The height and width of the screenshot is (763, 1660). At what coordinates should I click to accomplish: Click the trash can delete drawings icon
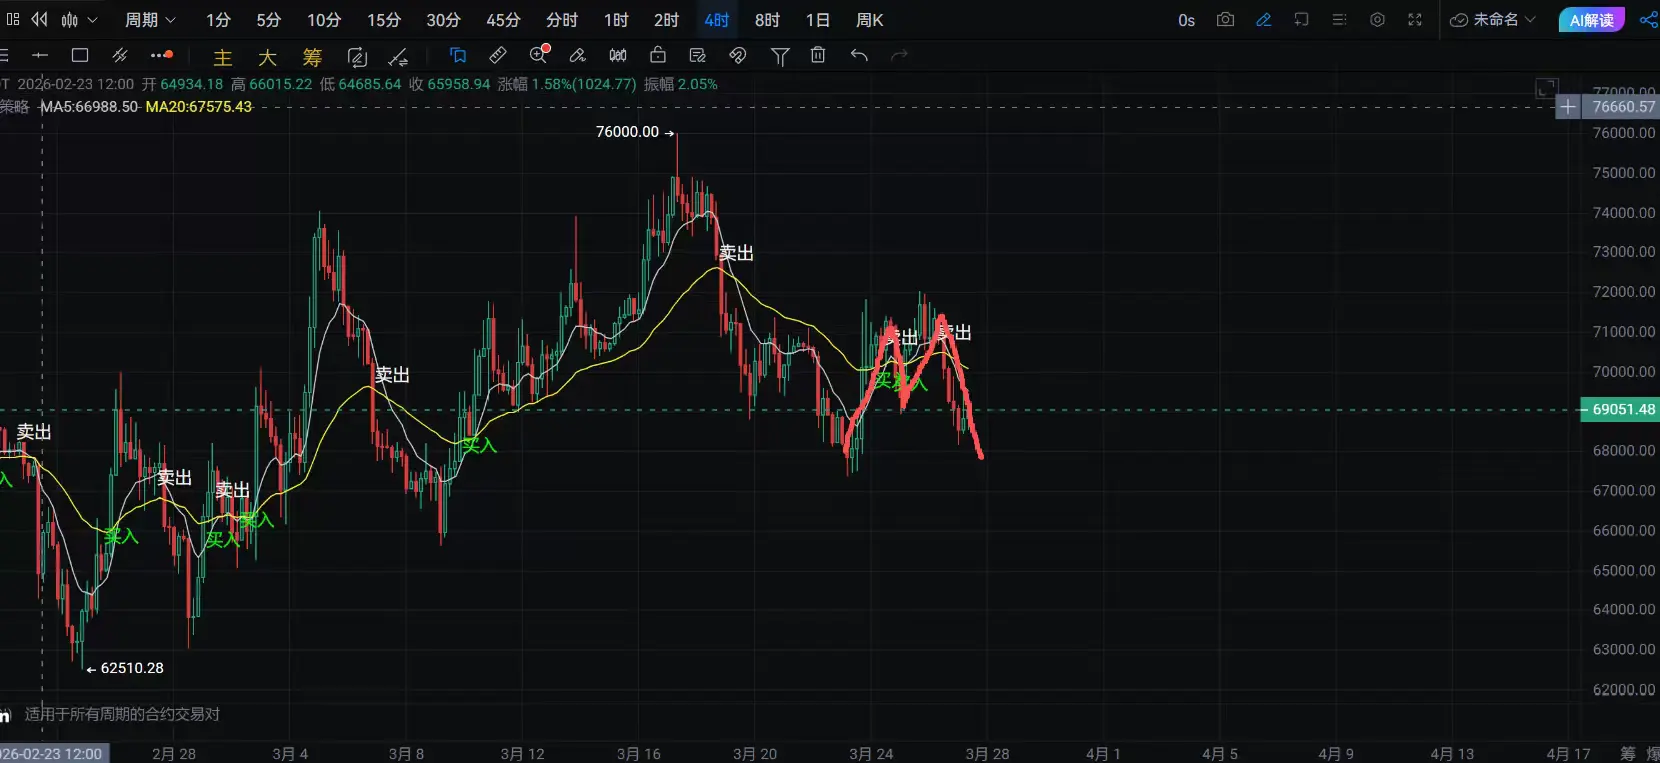coord(818,56)
